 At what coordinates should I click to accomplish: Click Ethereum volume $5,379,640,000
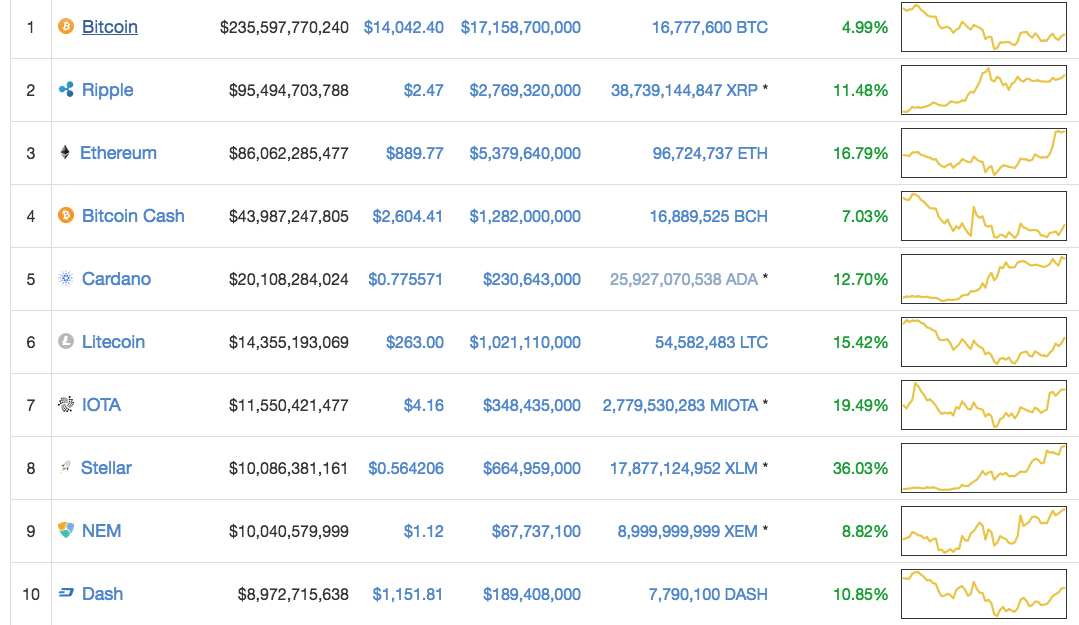[525, 153]
